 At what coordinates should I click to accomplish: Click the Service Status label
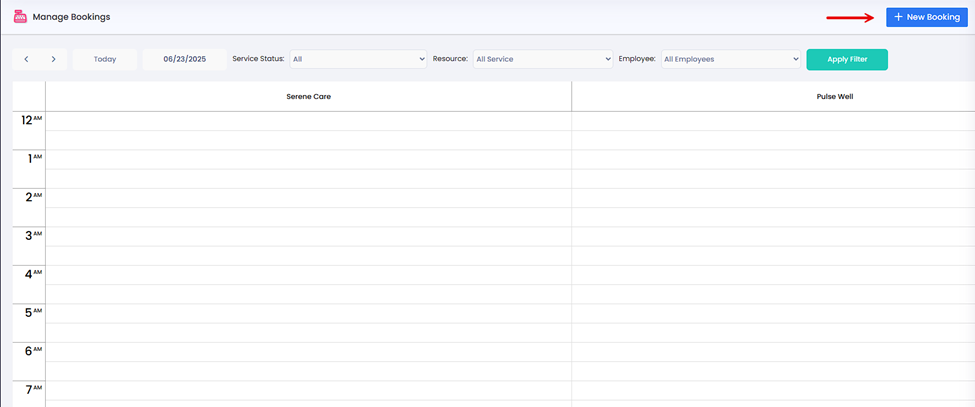[x=258, y=59]
